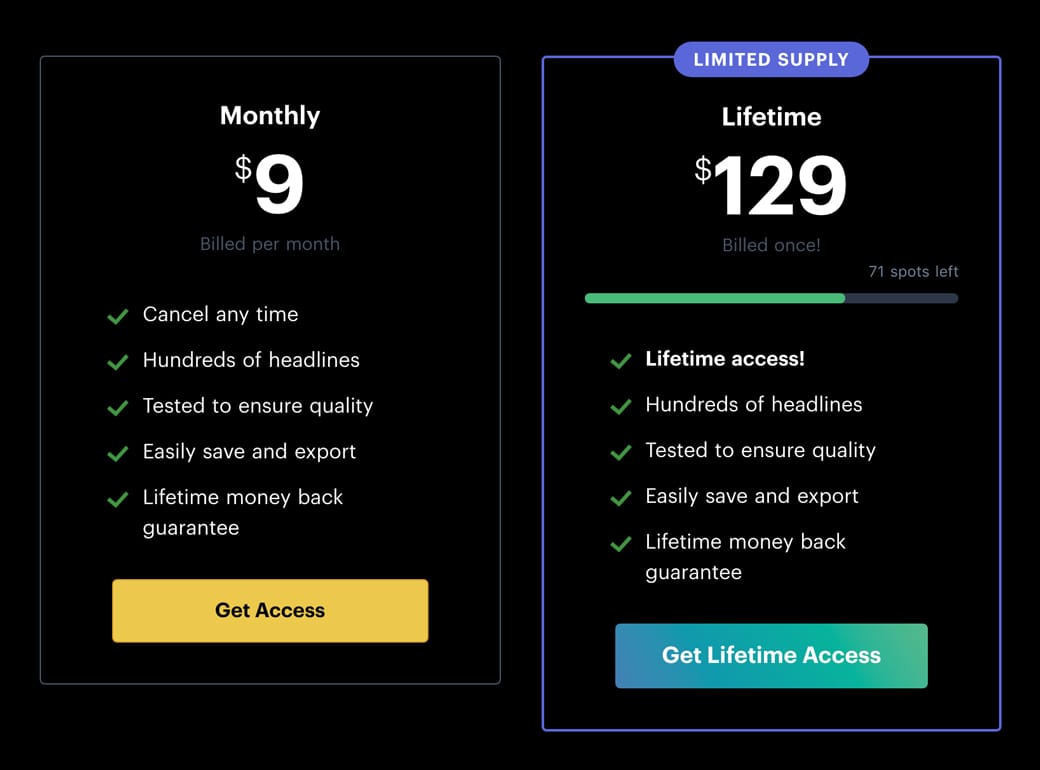
Task: Click checkmark beside Easily save and export in Lifetime plan
Action: (x=621, y=498)
